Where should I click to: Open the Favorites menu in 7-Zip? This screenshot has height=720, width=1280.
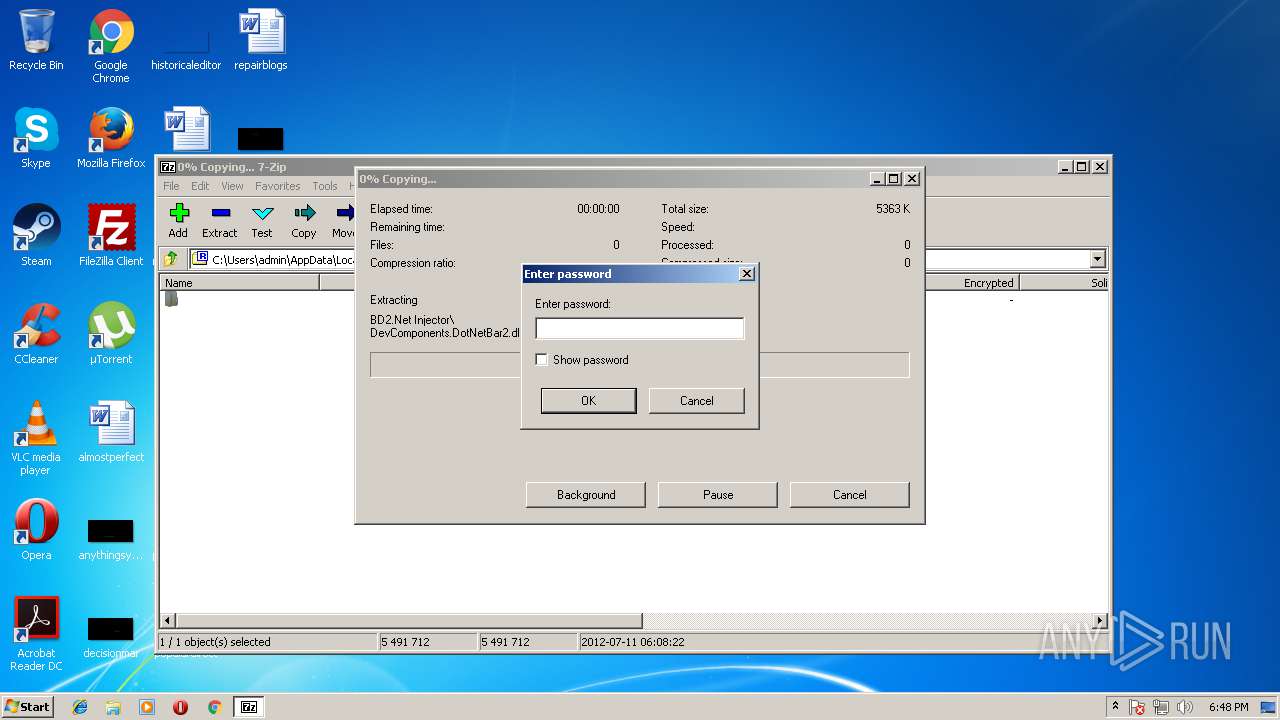(x=277, y=186)
